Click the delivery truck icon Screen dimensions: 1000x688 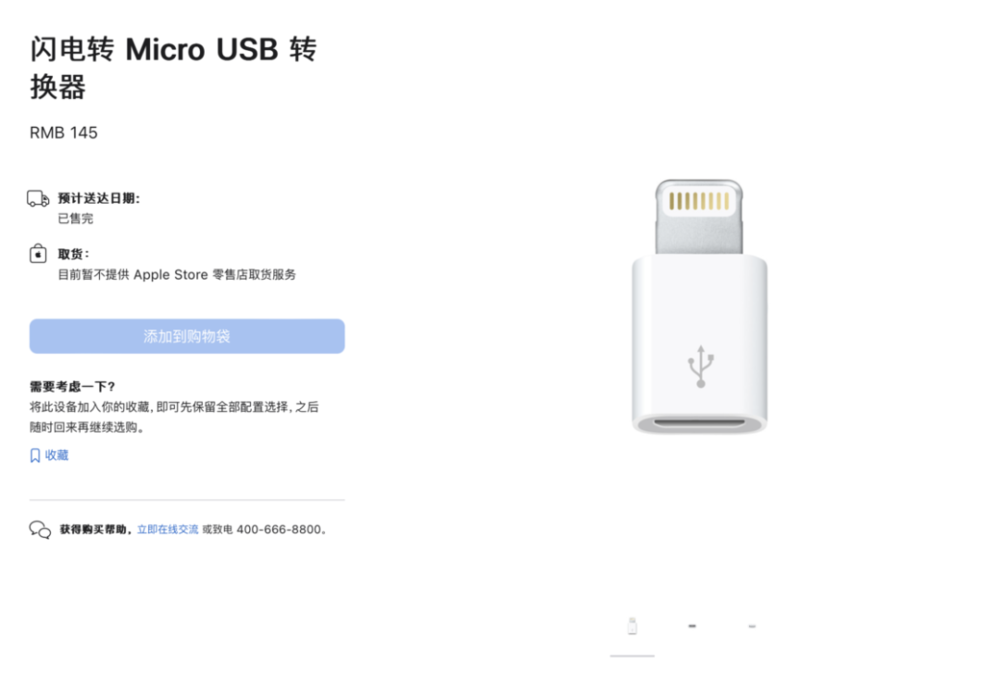tap(38, 199)
